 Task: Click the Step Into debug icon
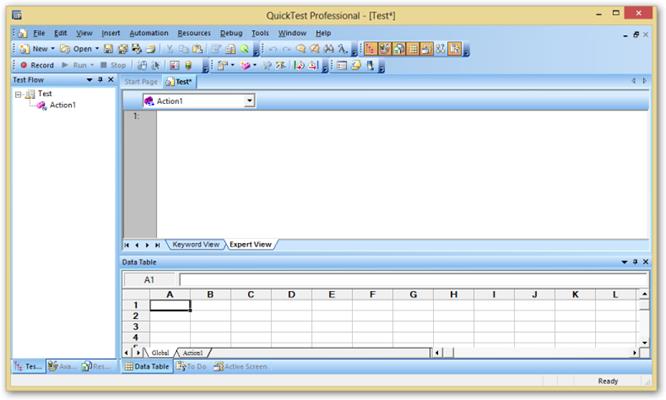(299, 65)
